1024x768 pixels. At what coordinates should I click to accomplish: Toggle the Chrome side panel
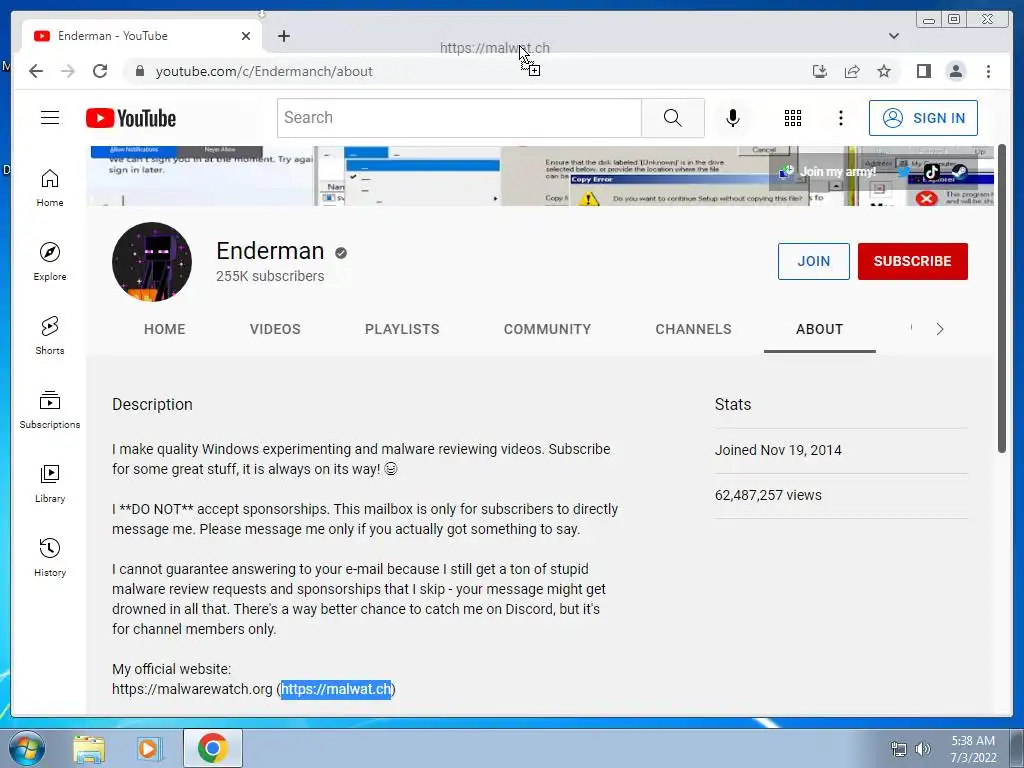click(x=923, y=71)
